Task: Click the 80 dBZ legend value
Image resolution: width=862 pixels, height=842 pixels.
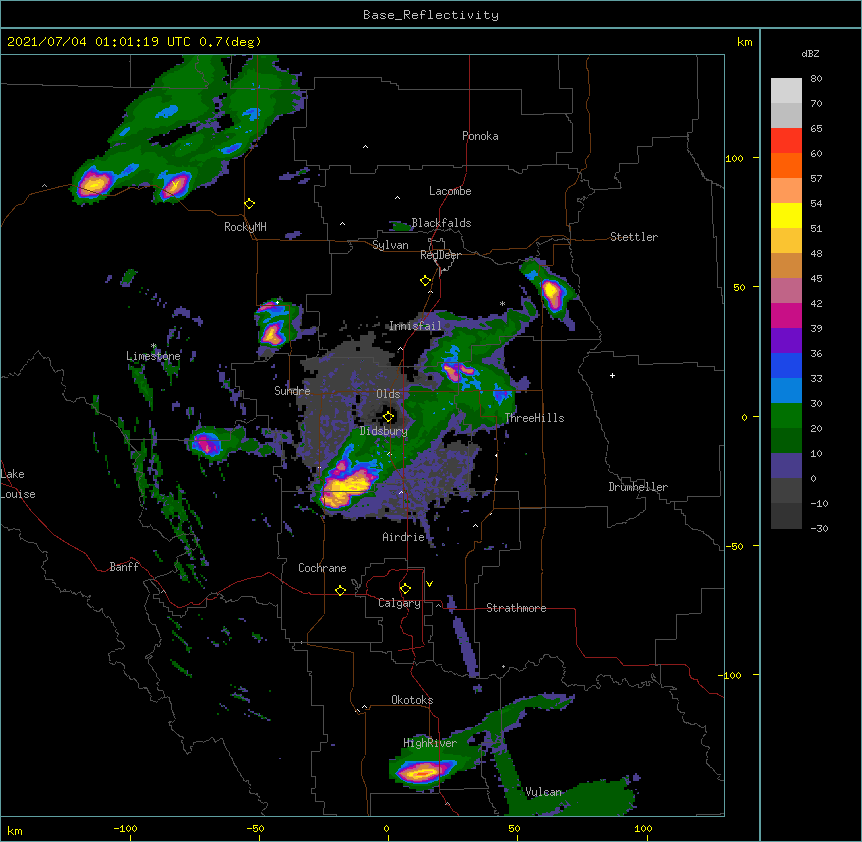Action: (816, 79)
